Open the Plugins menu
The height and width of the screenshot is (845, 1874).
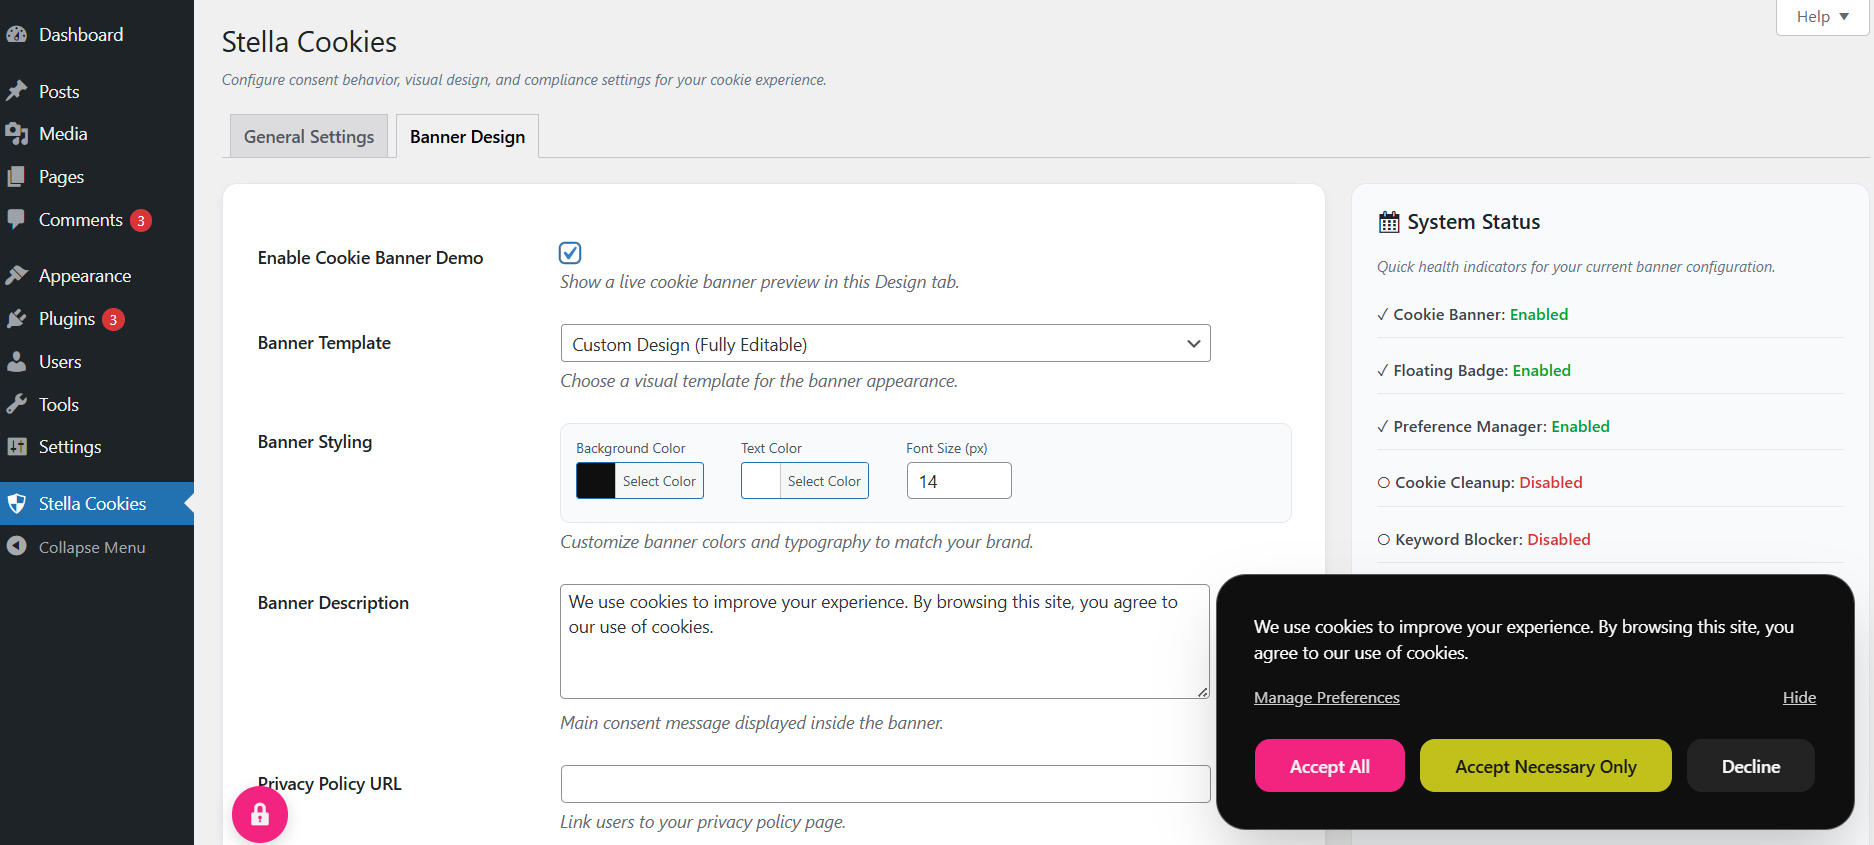97,319
